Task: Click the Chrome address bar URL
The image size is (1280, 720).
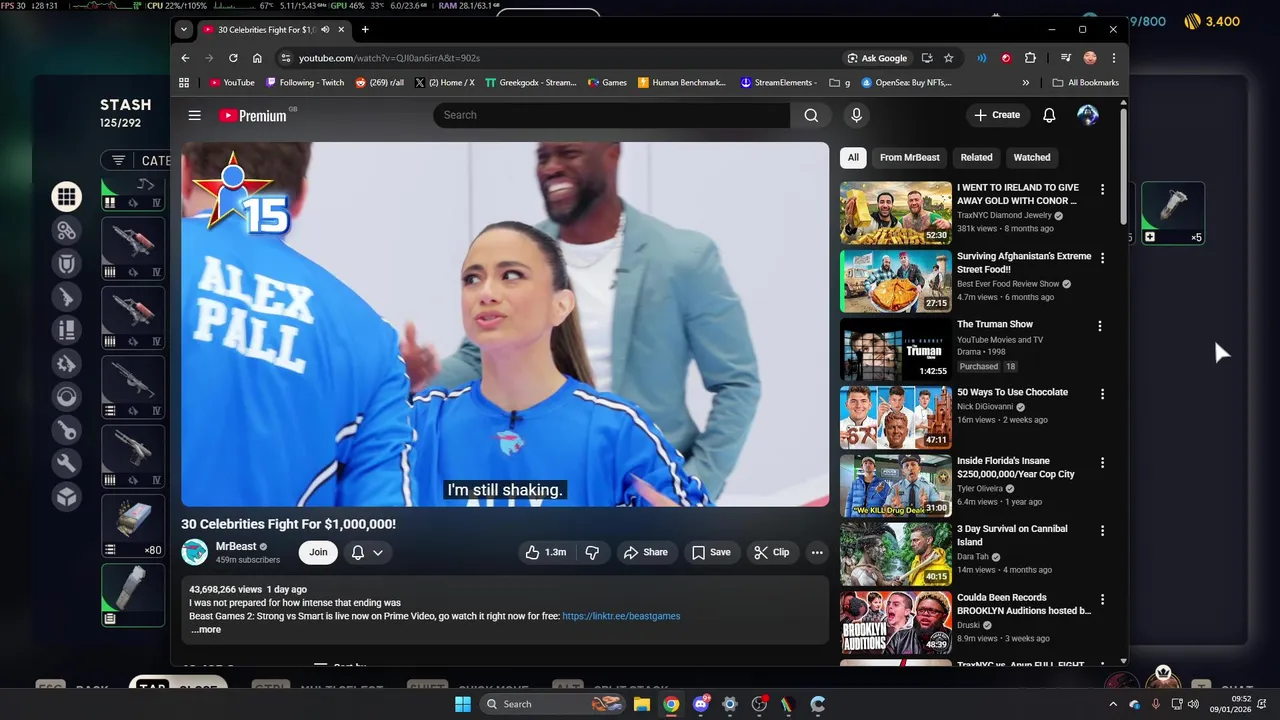Action: [x=389, y=58]
